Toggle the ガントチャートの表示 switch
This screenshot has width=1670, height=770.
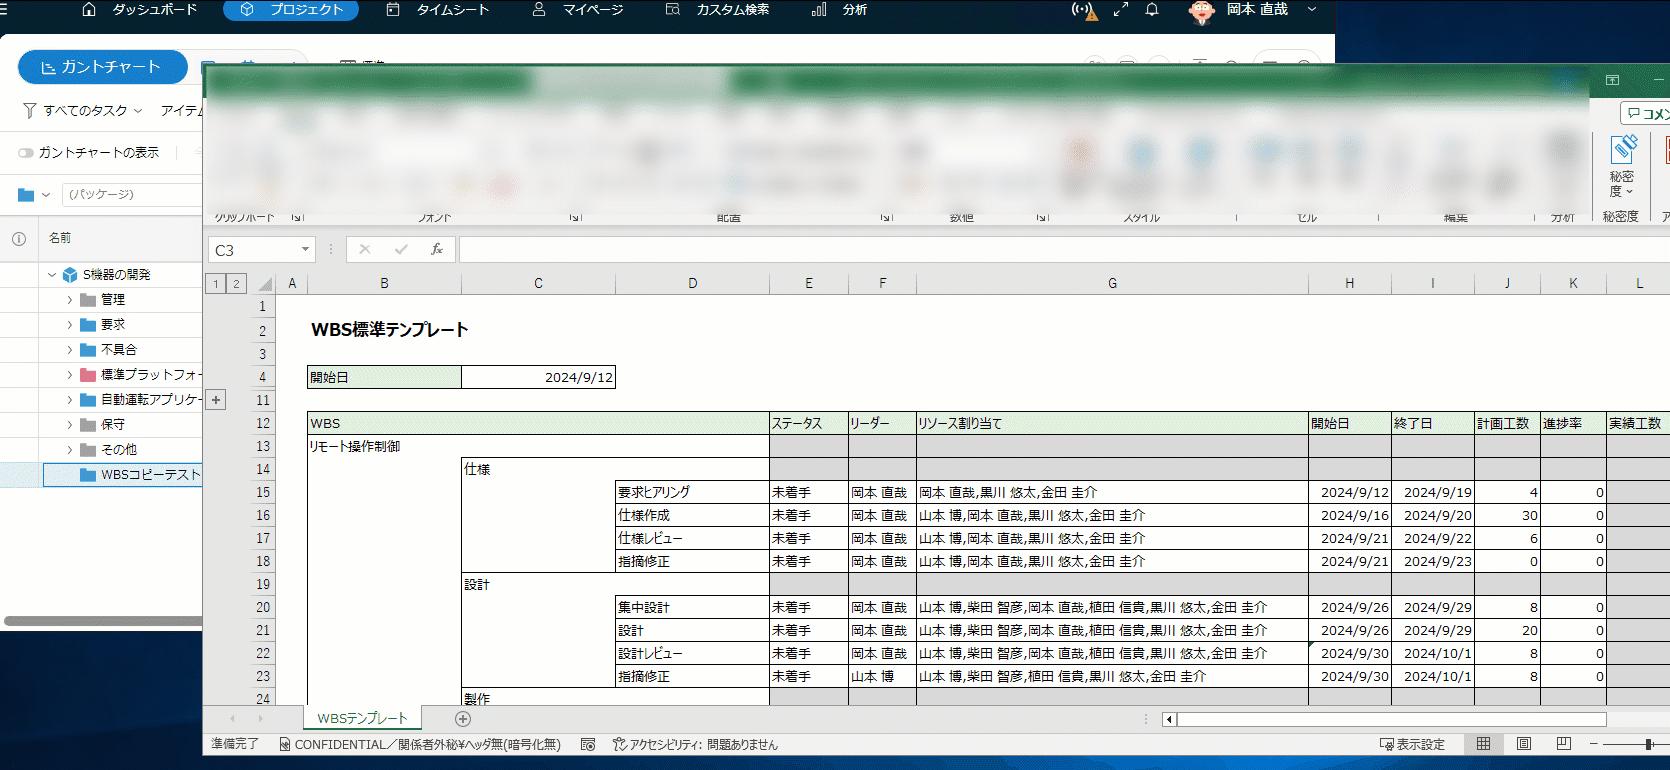26,153
